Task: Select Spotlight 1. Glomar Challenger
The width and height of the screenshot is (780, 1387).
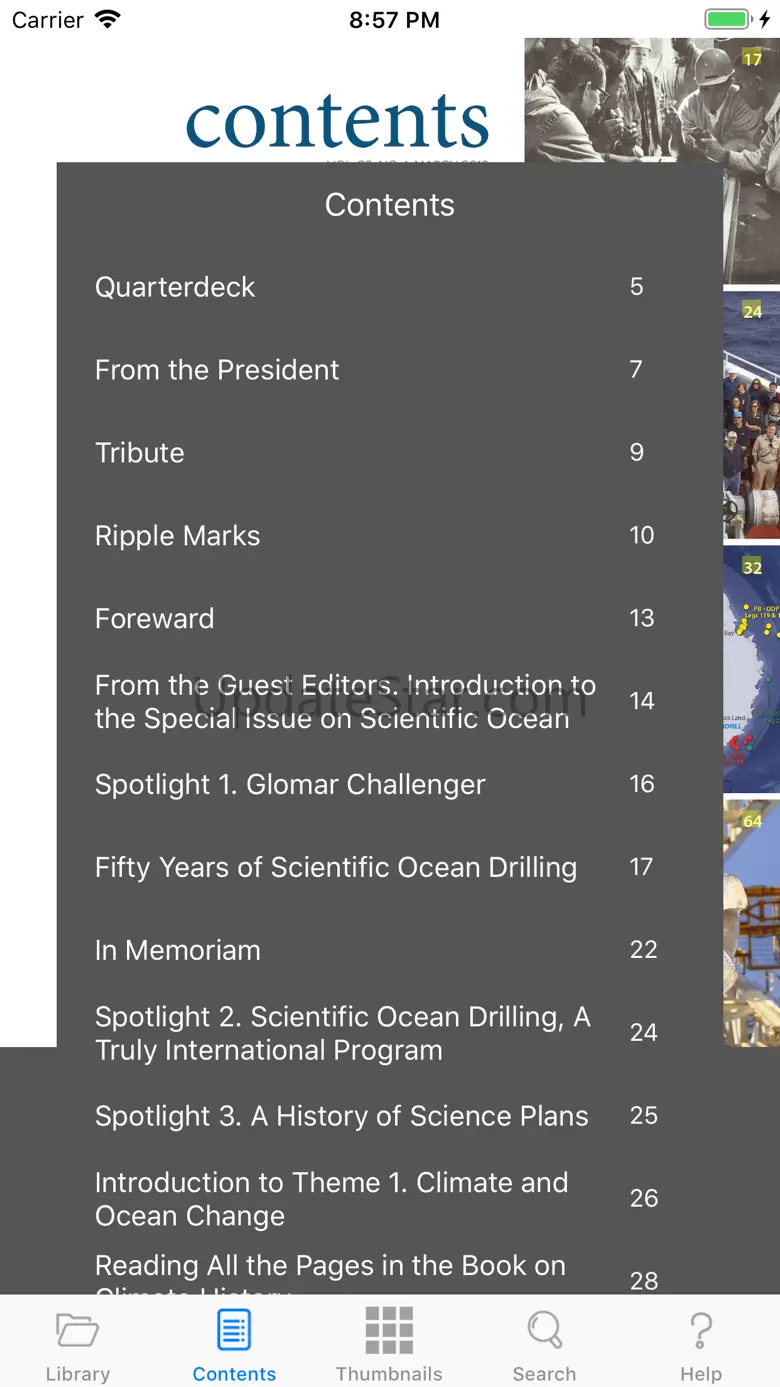Action: click(x=290, y=785)
